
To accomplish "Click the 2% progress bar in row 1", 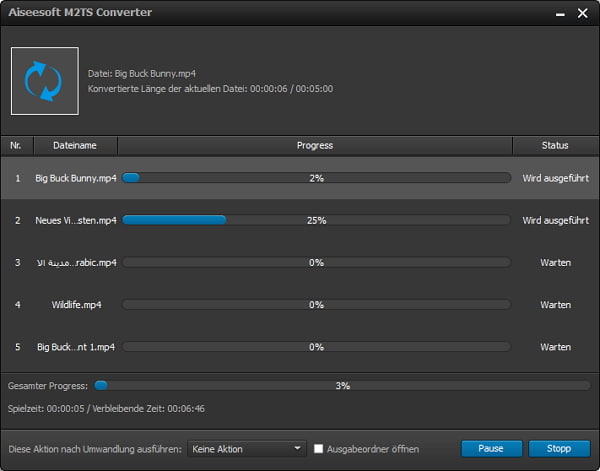I will coord(315,178).
